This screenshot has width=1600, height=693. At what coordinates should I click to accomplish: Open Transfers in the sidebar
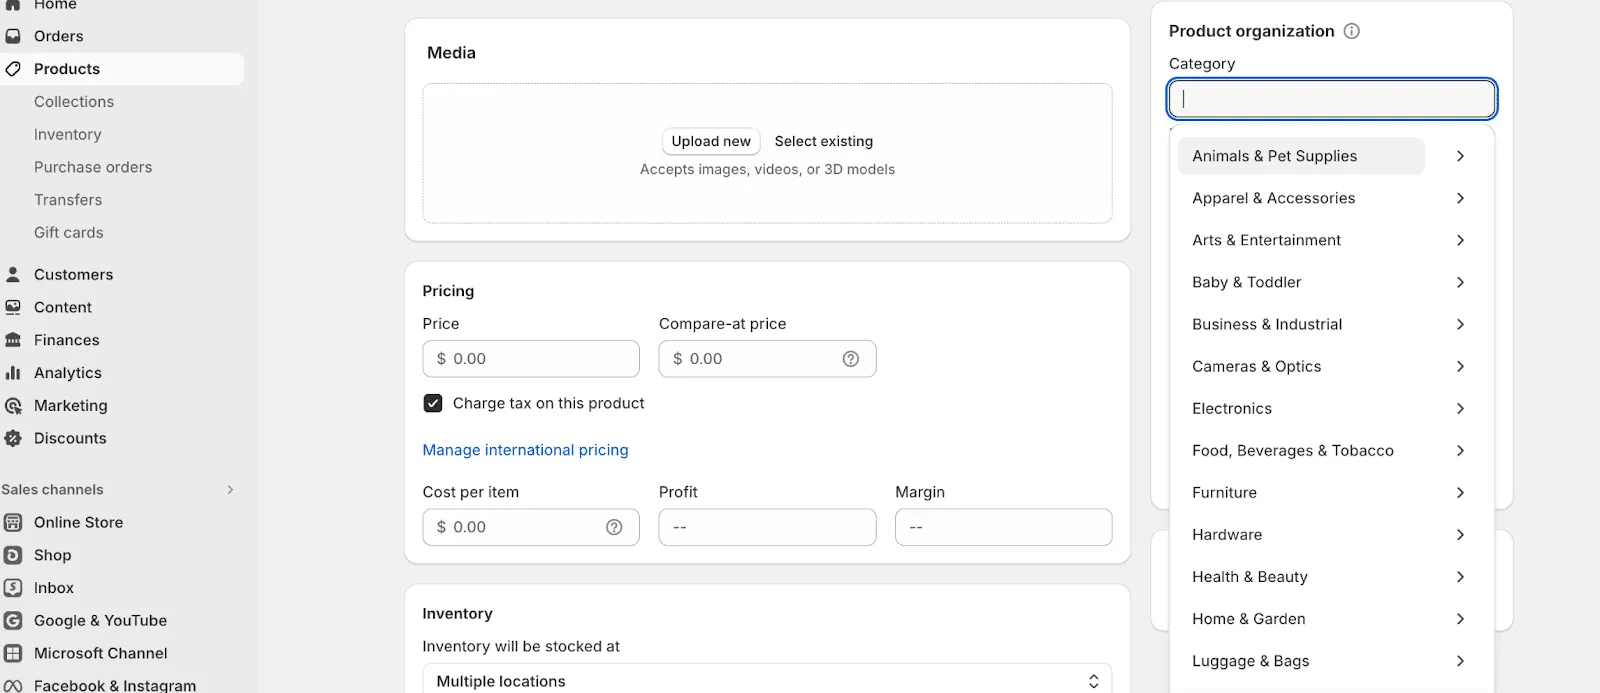coord(68,200)
